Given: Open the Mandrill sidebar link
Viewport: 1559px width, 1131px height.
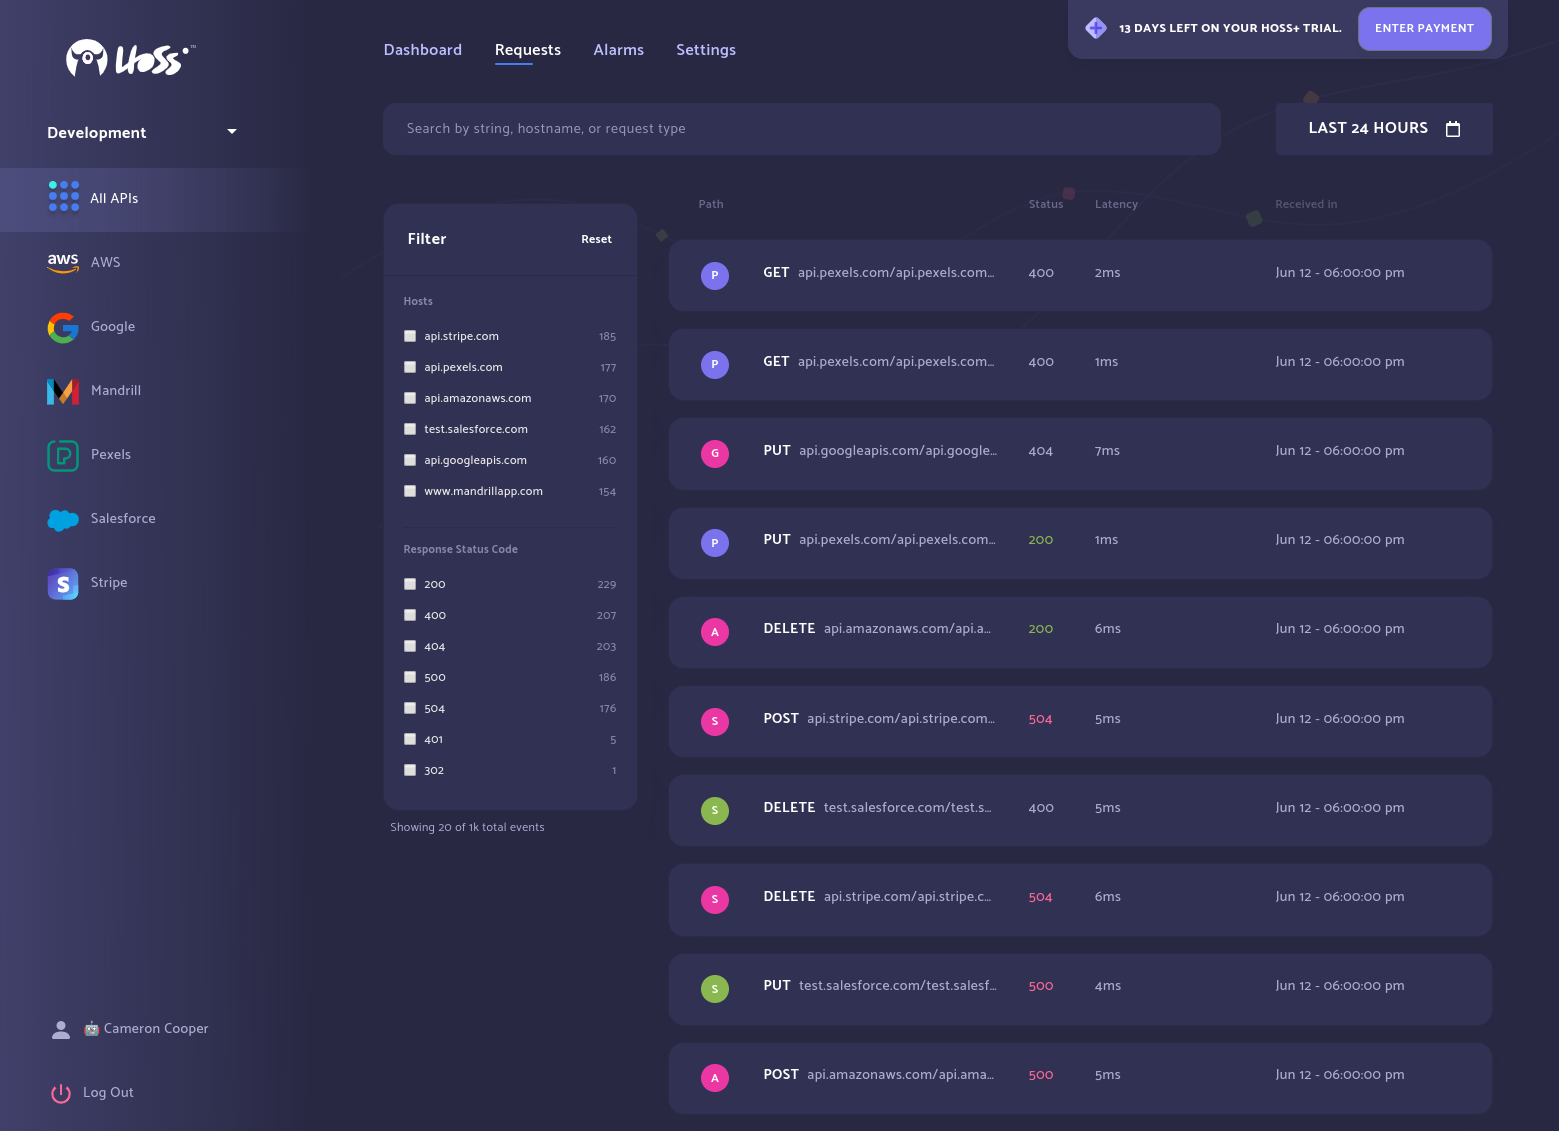Looking at the screenshot, I should pos(116,391).
